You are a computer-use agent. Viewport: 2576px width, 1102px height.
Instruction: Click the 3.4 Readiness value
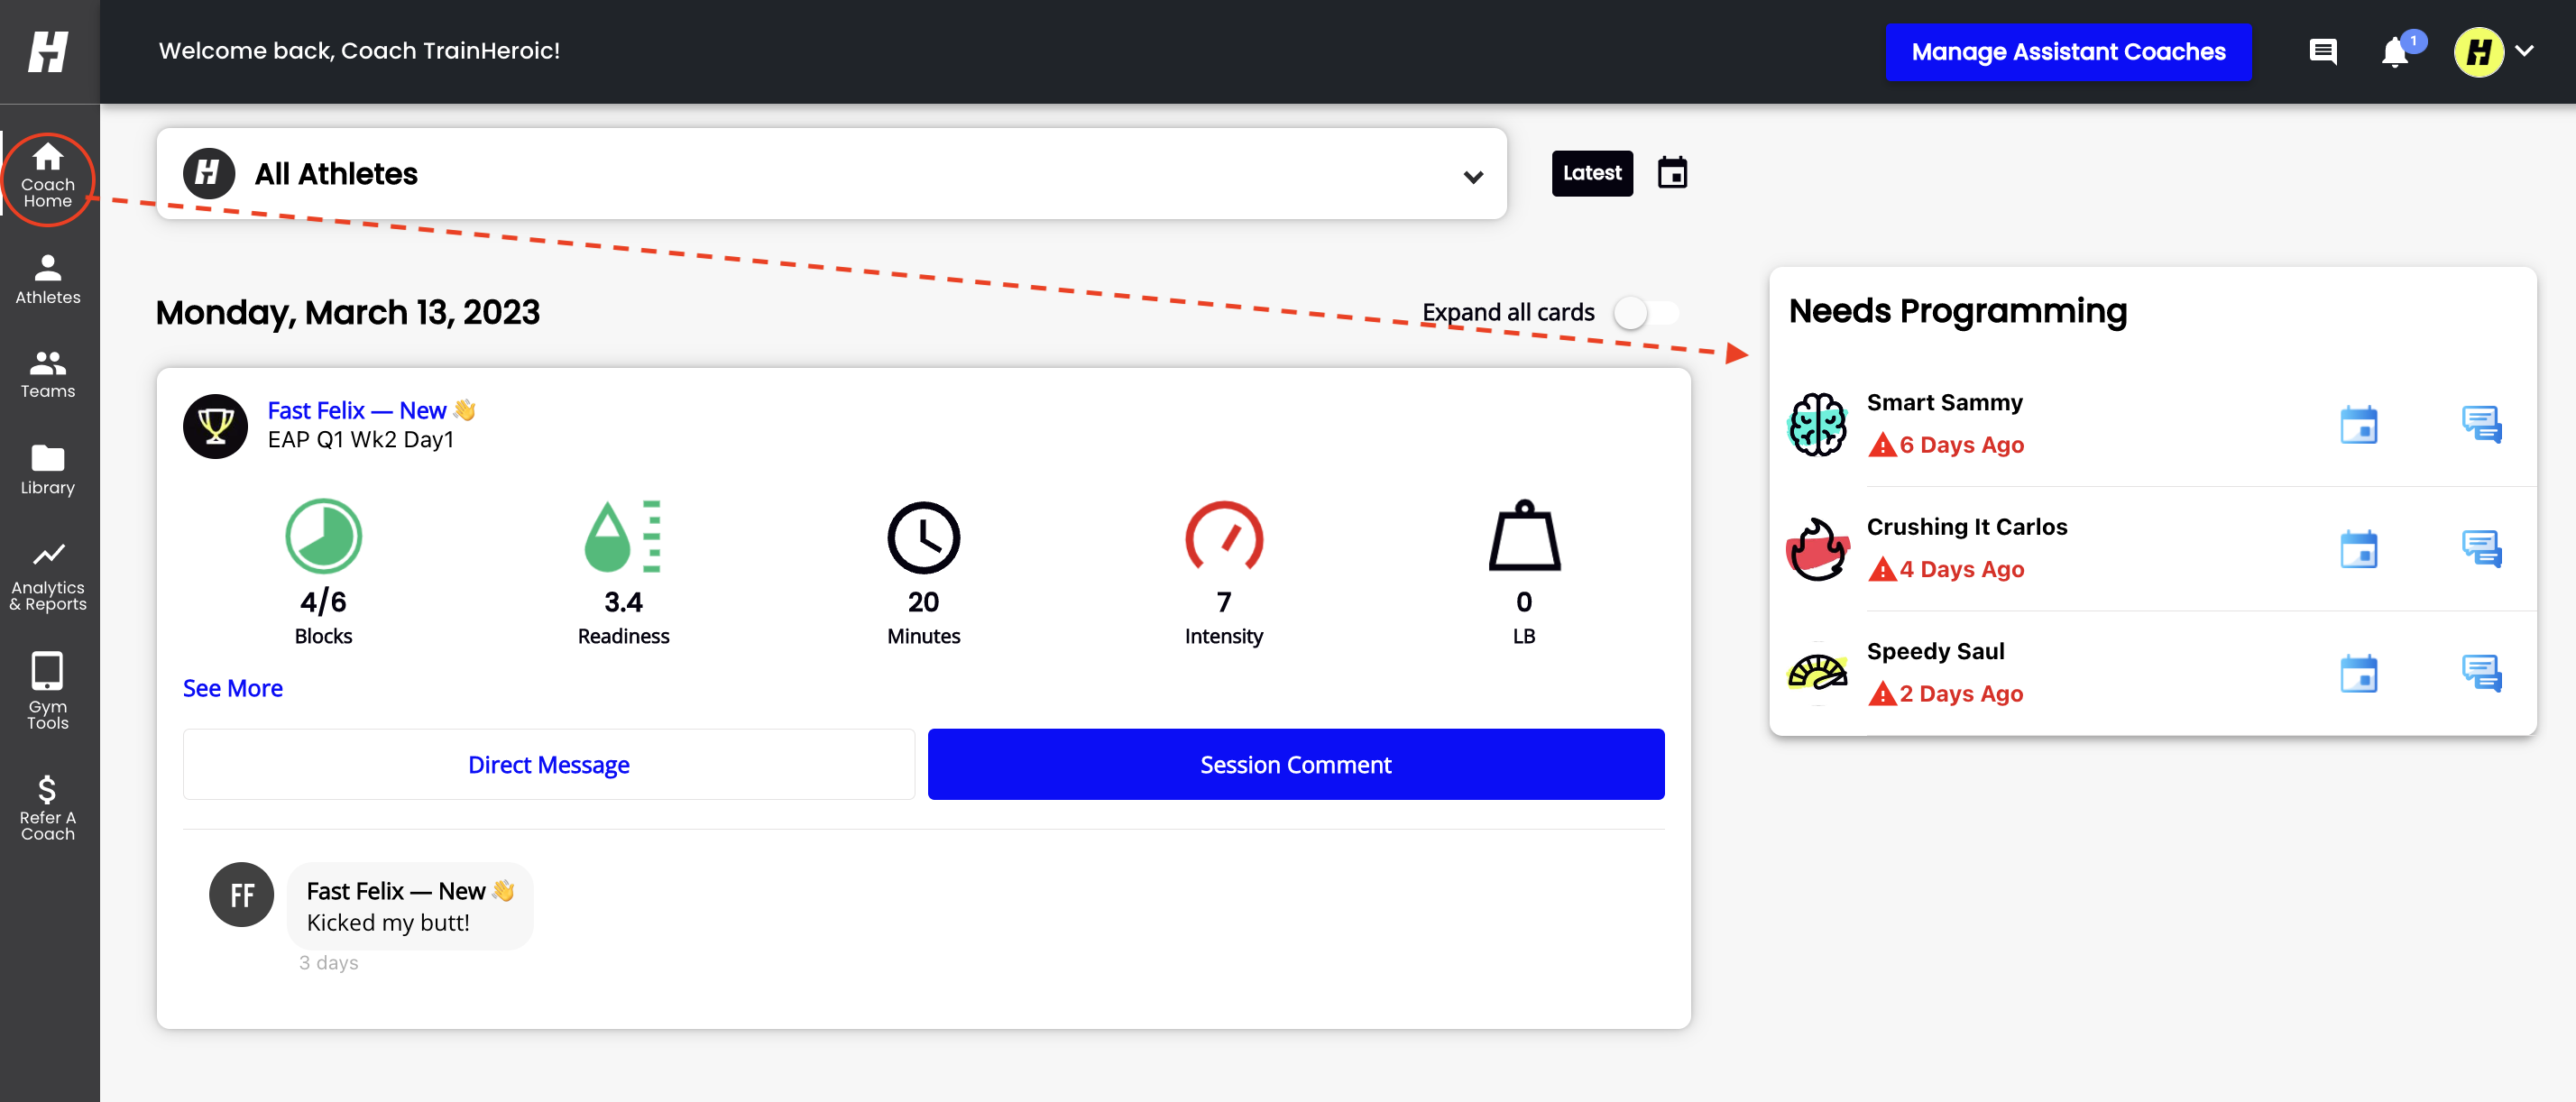click(622, 602)
